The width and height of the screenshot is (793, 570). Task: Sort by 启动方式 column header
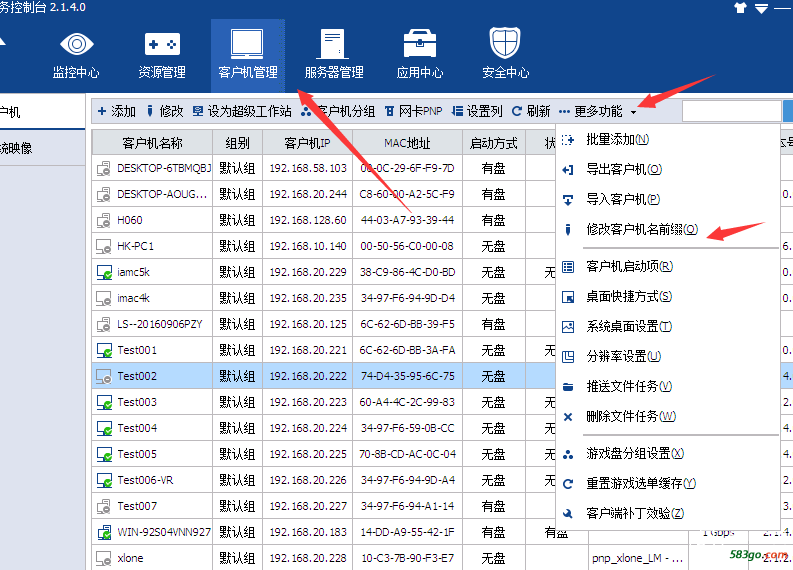pos(494,143)
